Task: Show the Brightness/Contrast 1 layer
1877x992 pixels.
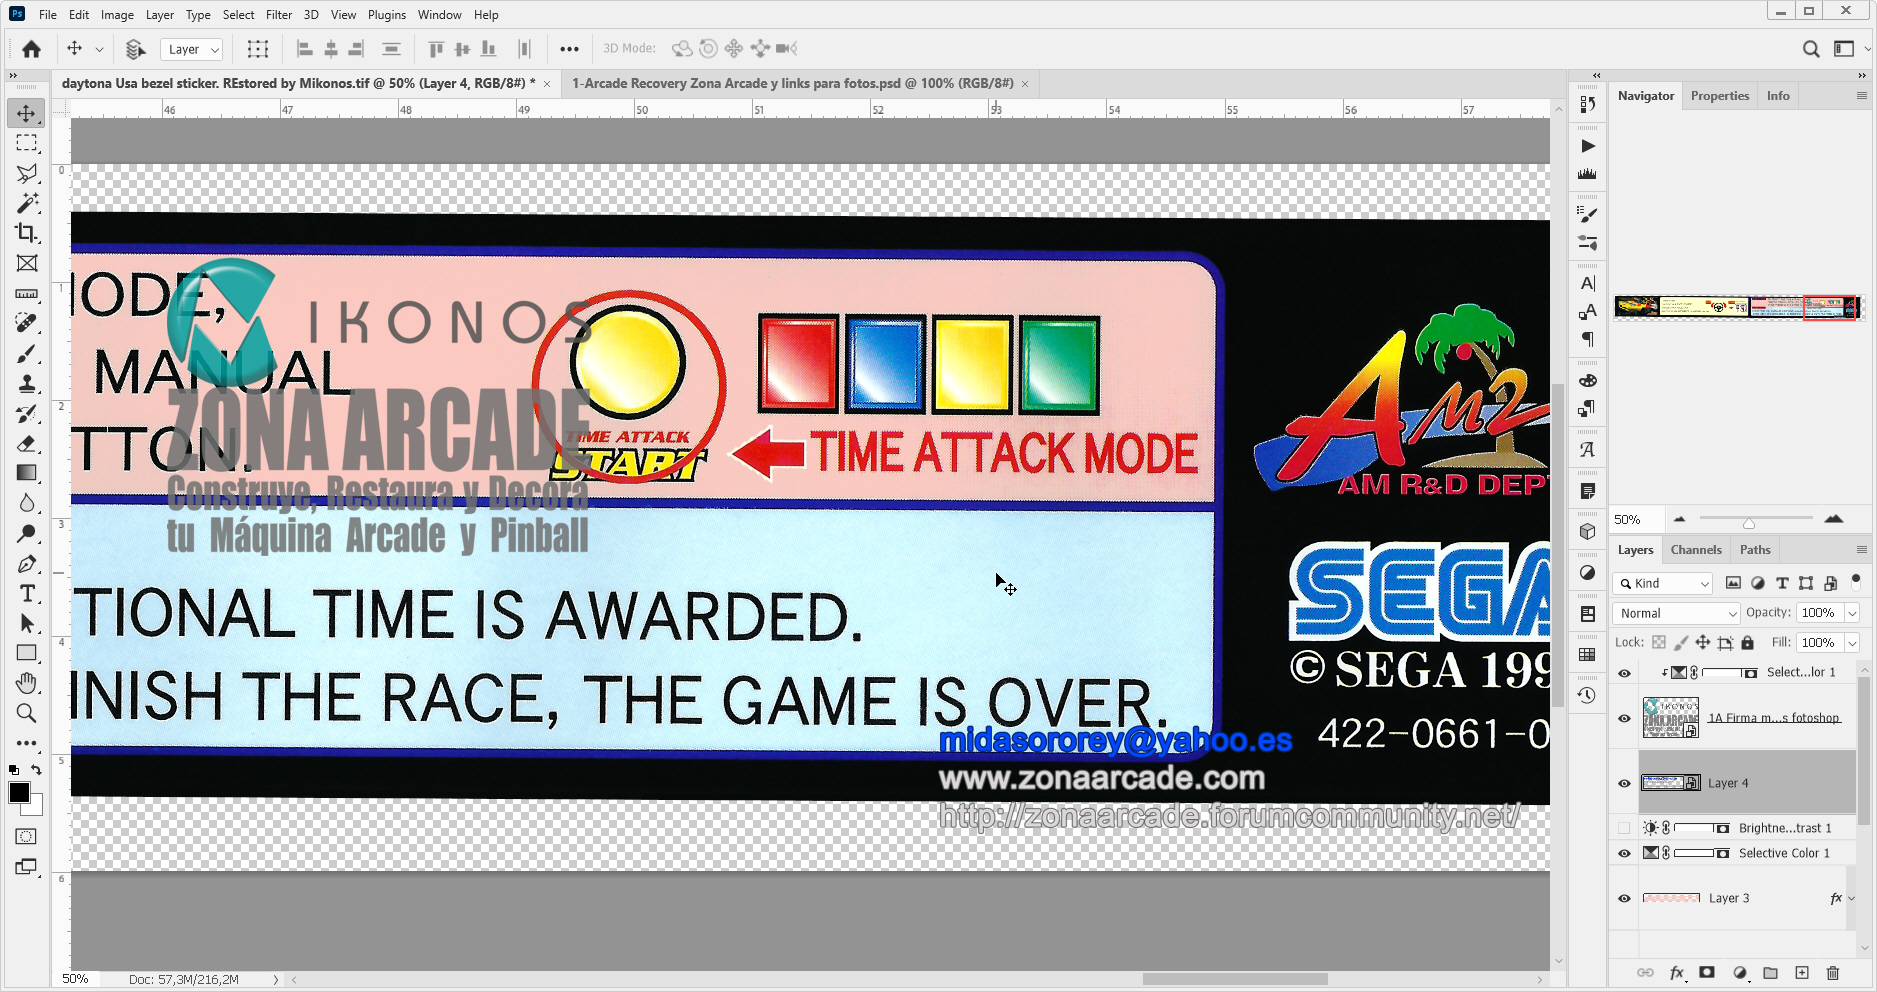Action: click(1624, 828)
